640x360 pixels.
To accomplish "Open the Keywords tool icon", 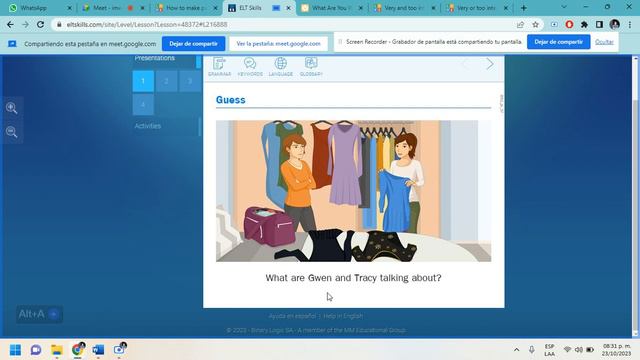I will click(250, 67).
